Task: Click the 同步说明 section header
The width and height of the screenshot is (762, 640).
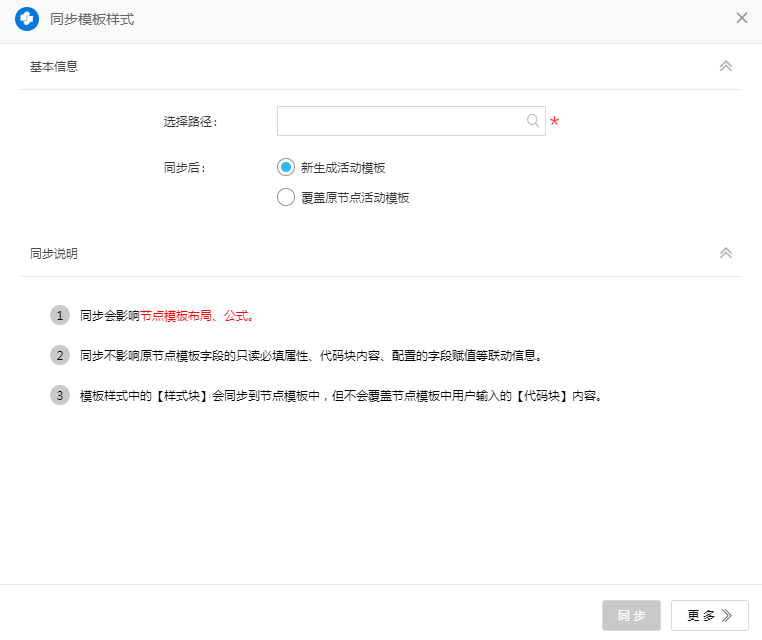Action: tap(54, 254)
